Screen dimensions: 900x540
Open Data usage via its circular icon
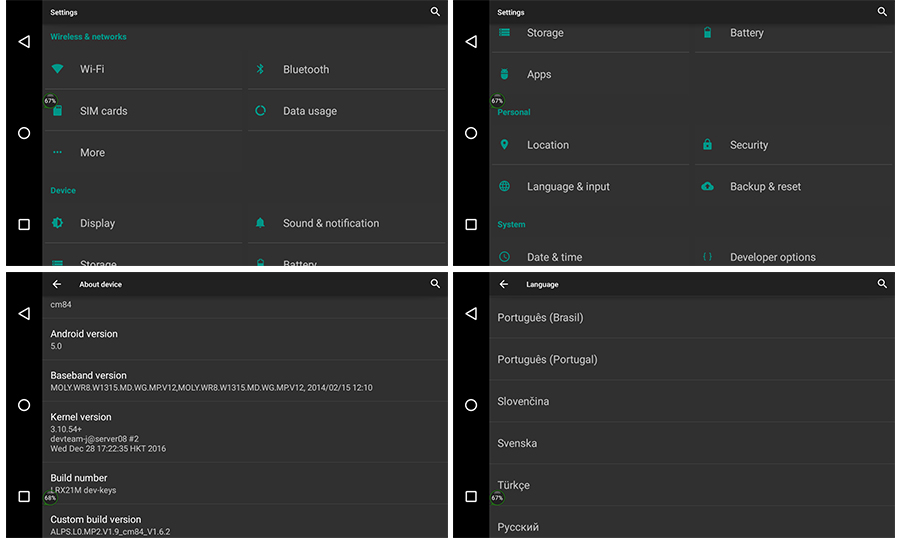(260, 111)
